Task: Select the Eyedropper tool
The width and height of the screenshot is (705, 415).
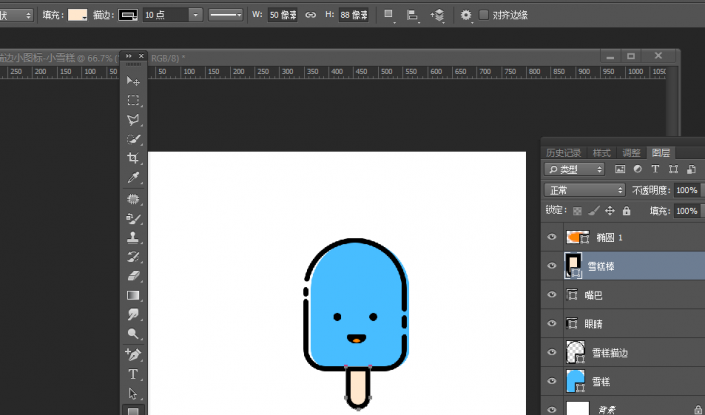Action: tap(133, 178)
